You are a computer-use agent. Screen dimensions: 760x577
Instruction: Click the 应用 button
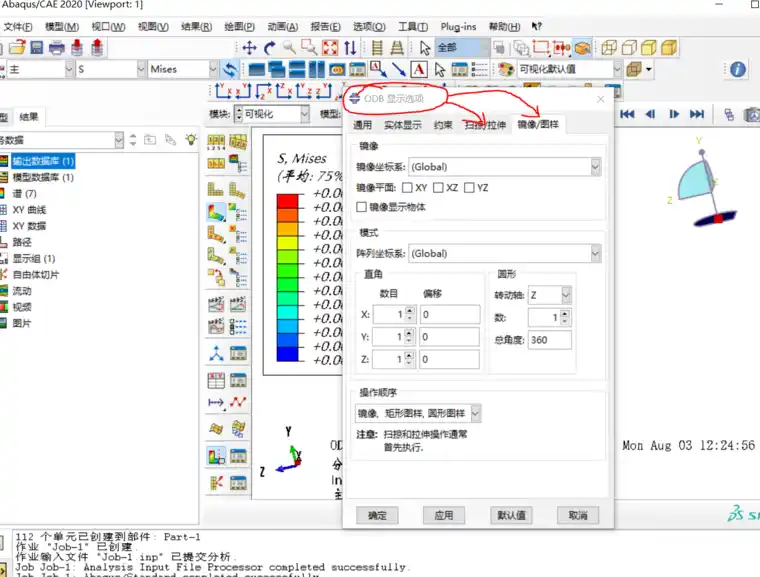pyautogui.click(x=444, y=515)
